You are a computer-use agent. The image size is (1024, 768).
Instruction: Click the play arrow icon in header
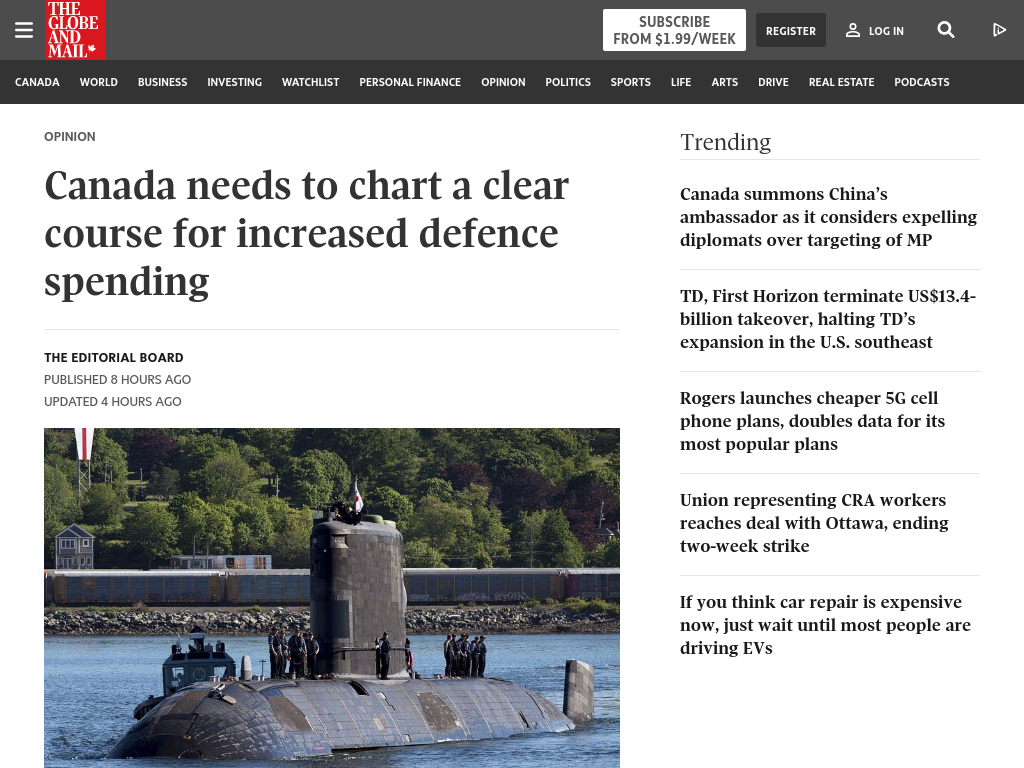point(999,30)
